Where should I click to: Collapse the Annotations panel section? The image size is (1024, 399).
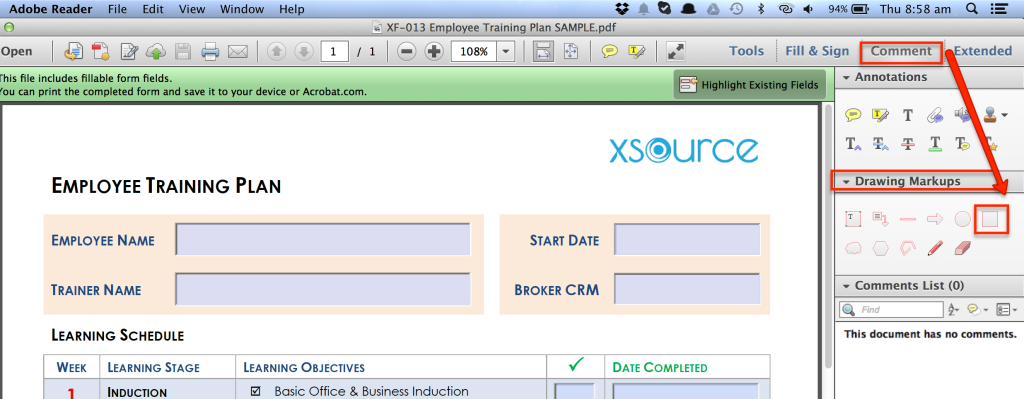[x=846, y=77]
